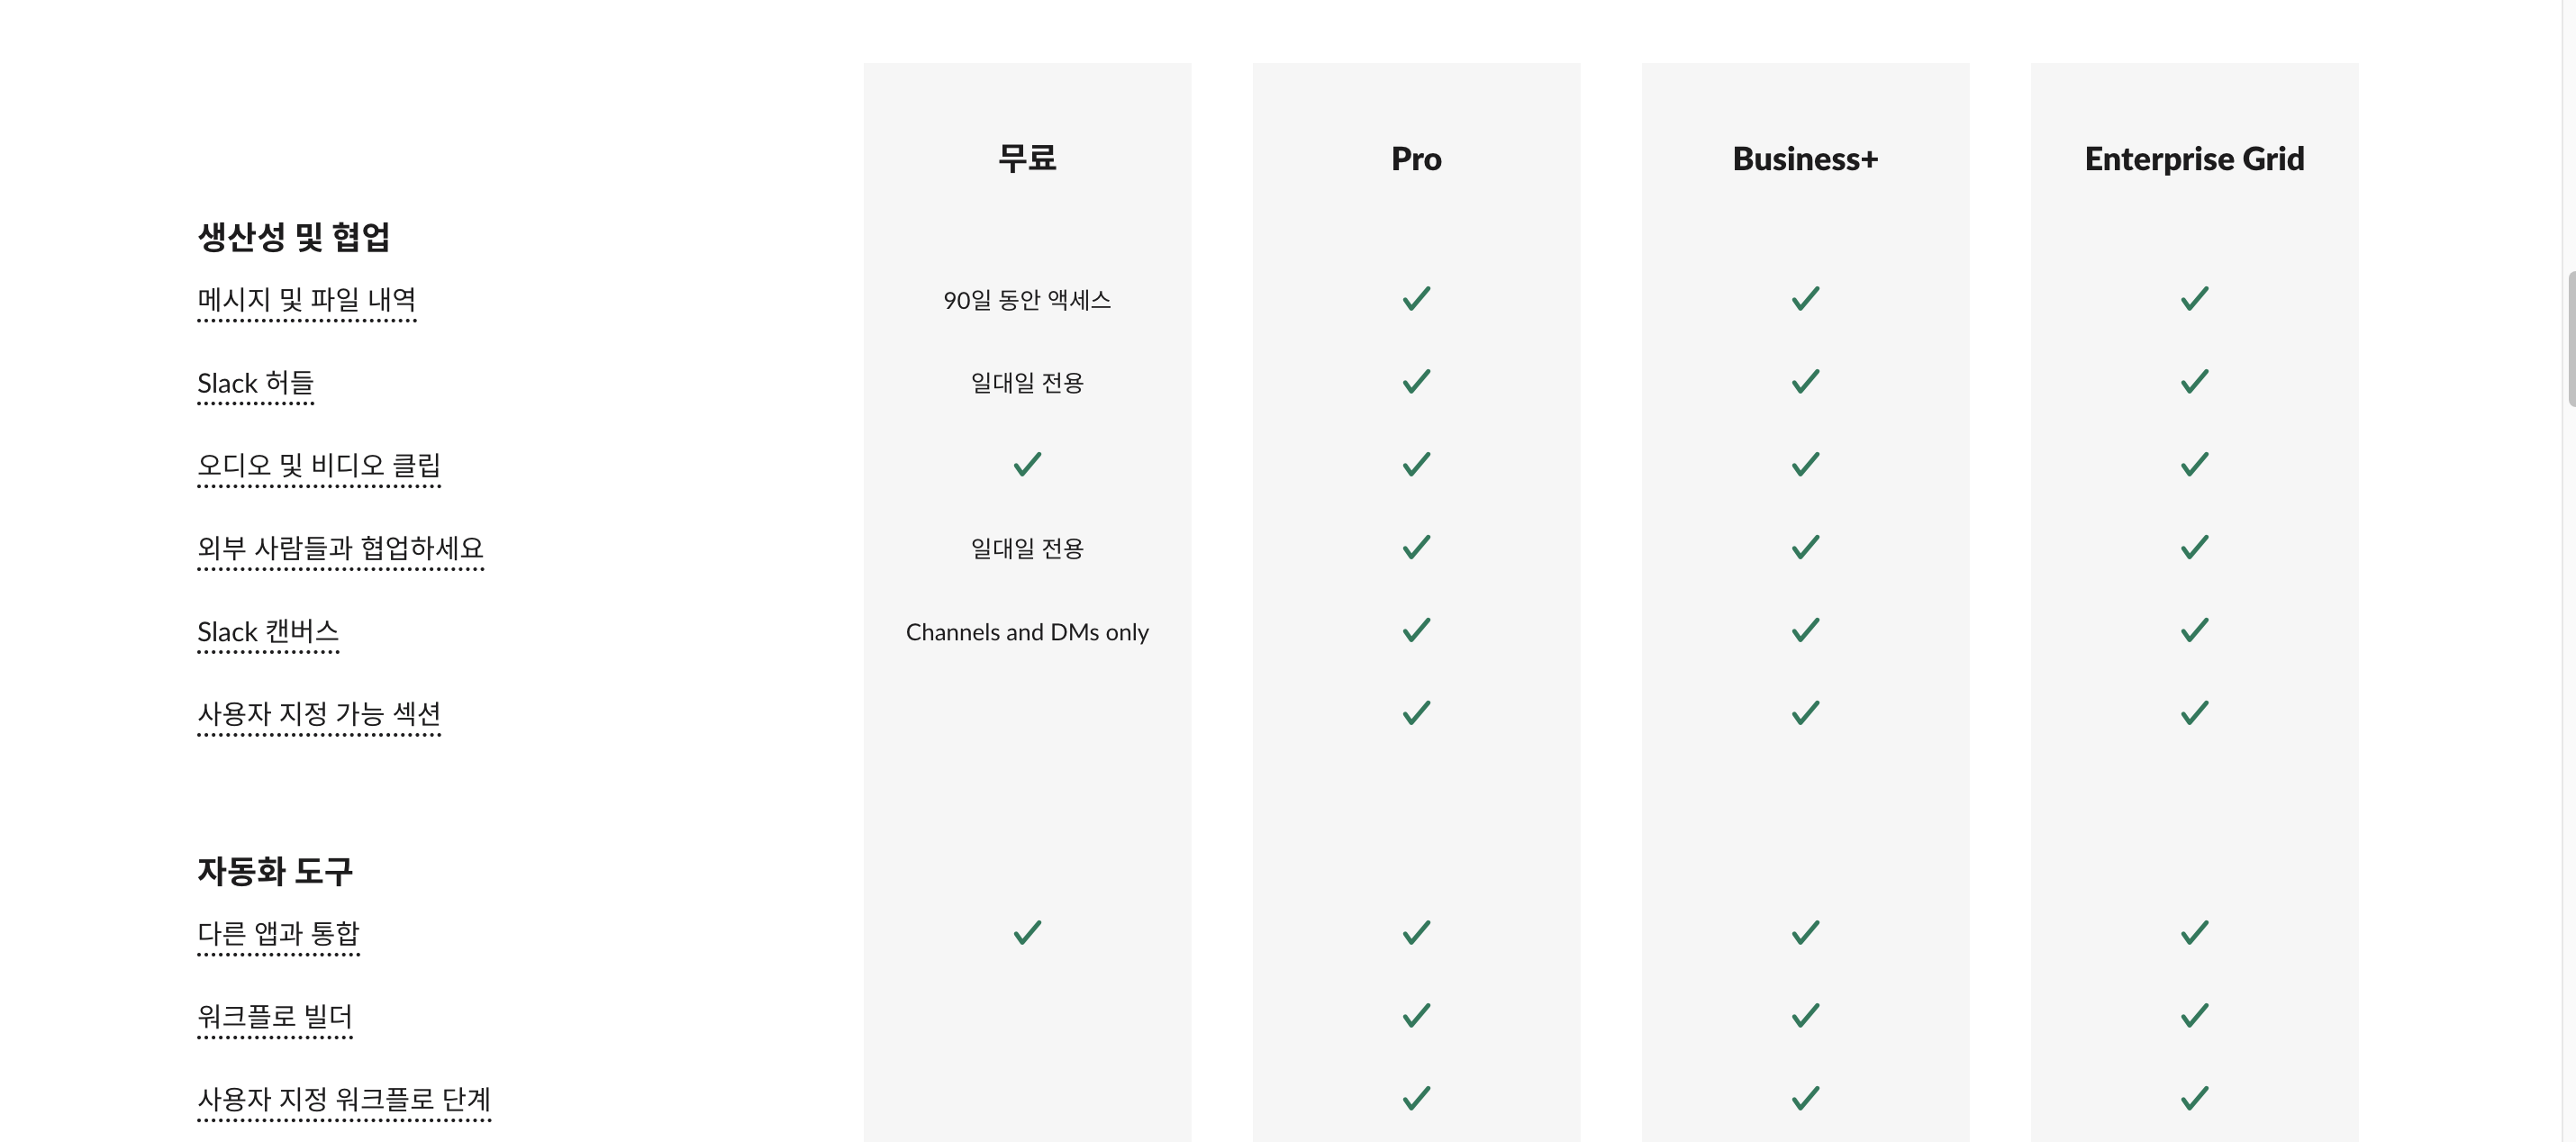Open the Slack 캔버스 feature link
This screenshot has width=2576, height=1142.
point(268,631)
